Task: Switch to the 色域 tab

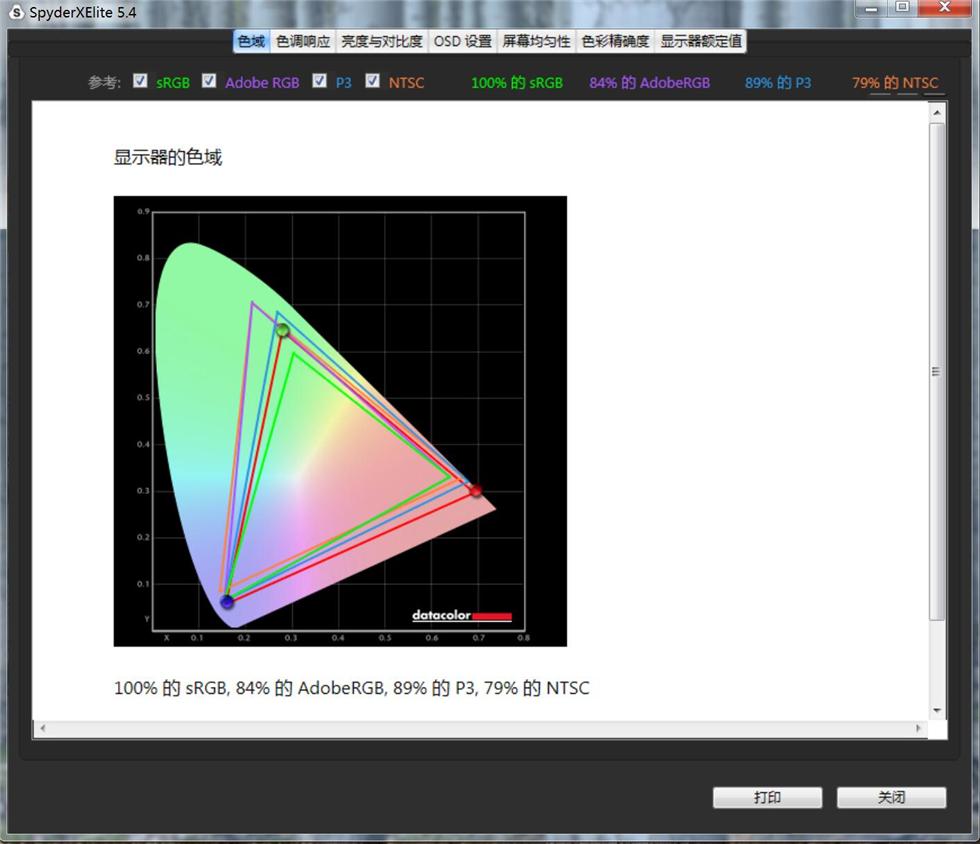Action: (251, 41)
